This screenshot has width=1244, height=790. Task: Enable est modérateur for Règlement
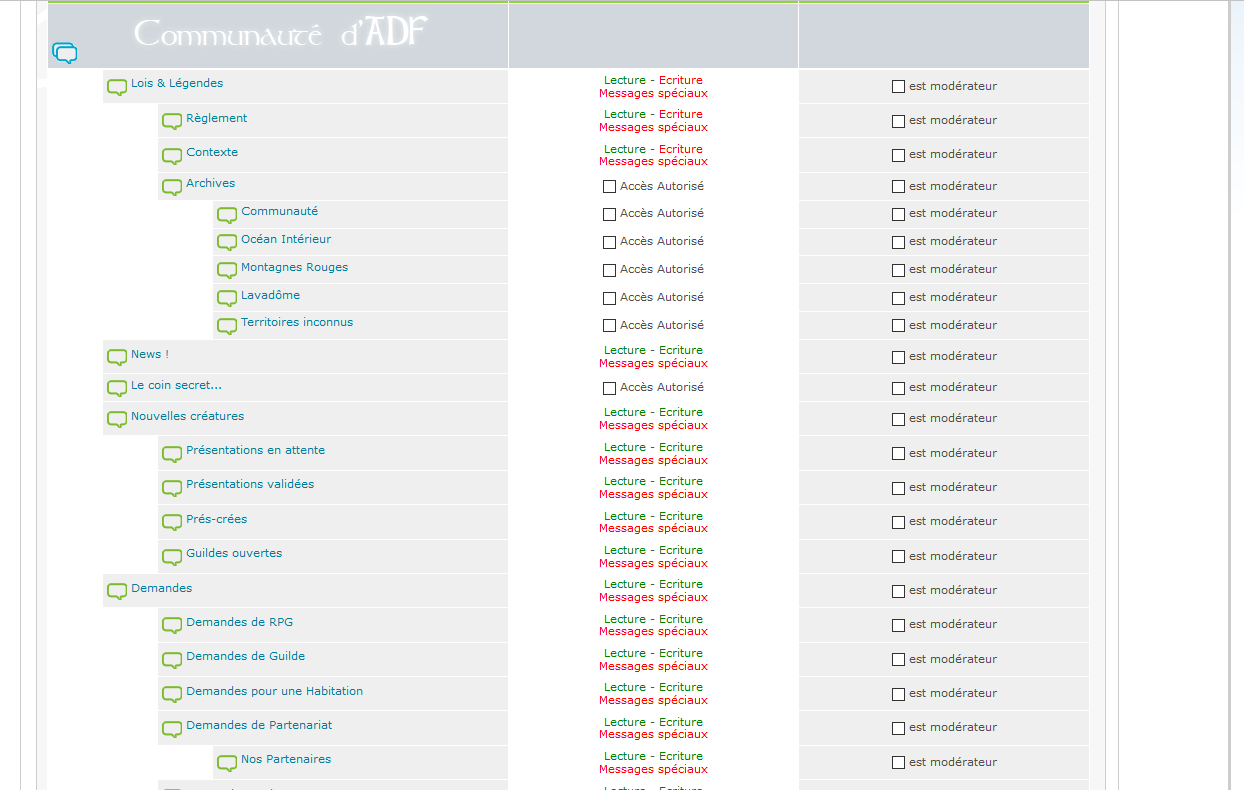898,121
